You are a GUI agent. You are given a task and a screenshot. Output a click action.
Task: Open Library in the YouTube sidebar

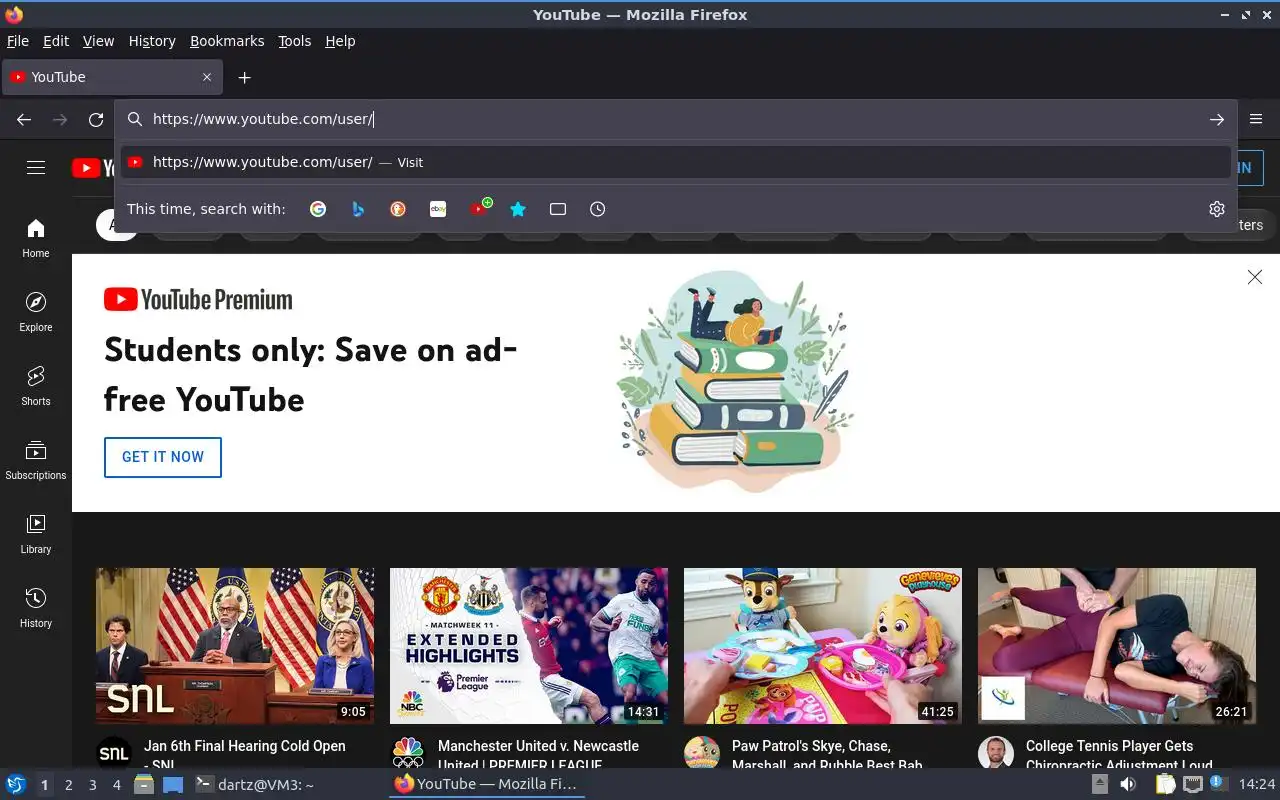coord(36,534)
